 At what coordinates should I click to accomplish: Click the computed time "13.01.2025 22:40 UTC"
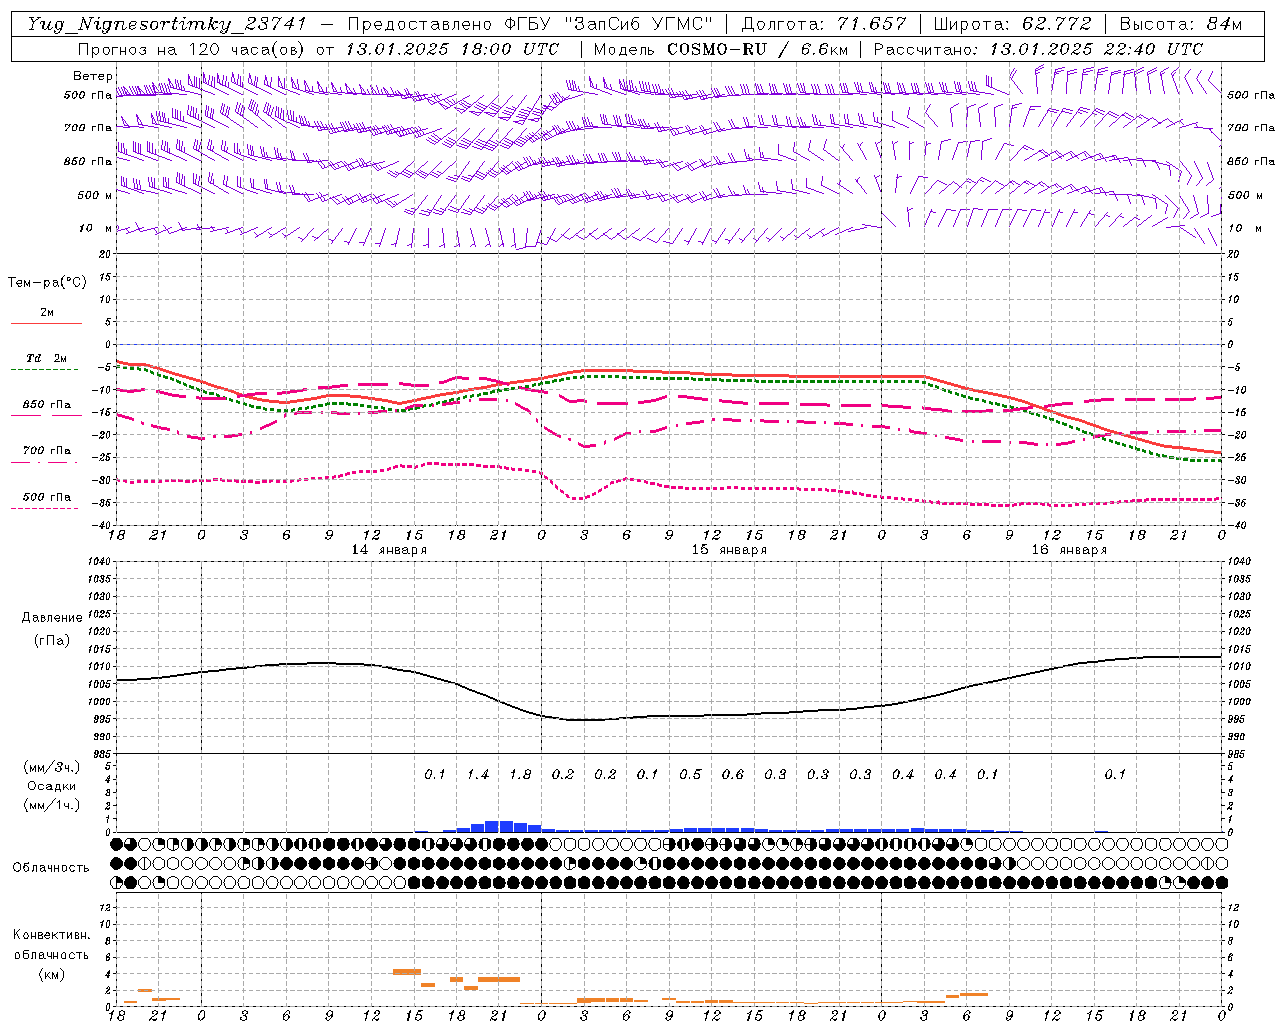(1095, 49)
